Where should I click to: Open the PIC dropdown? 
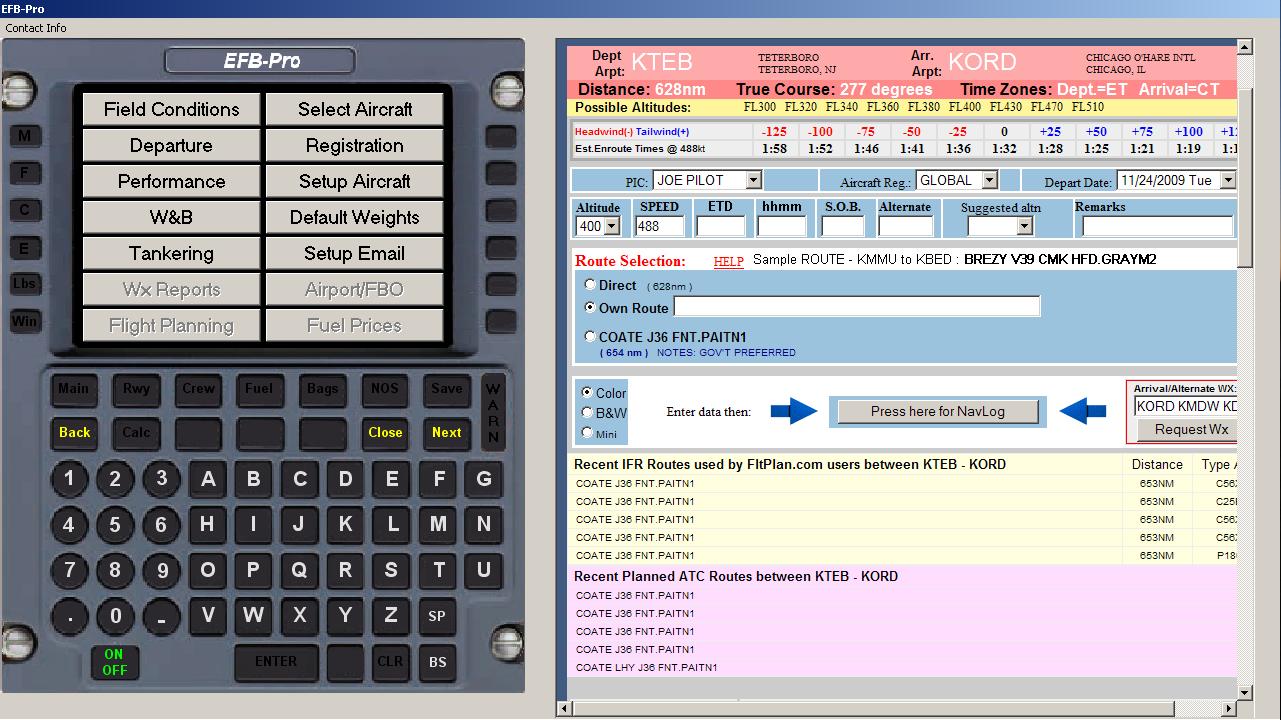pos(707,181)
